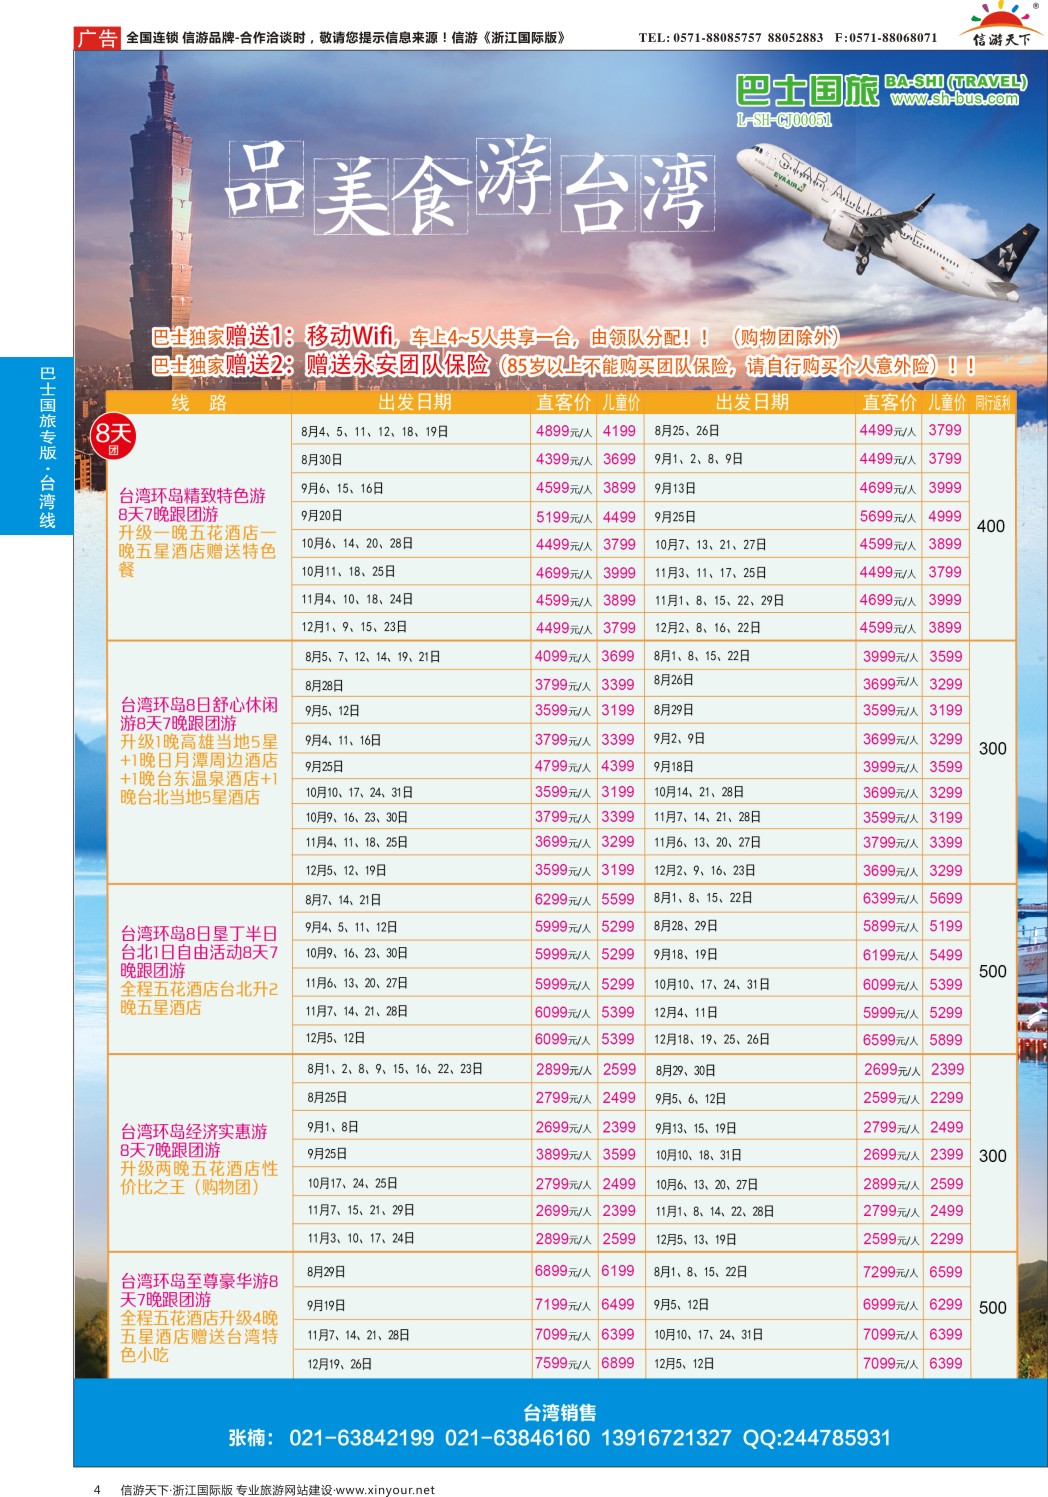Click rebate value 400

pyautogui.click(x=991, y=526)
